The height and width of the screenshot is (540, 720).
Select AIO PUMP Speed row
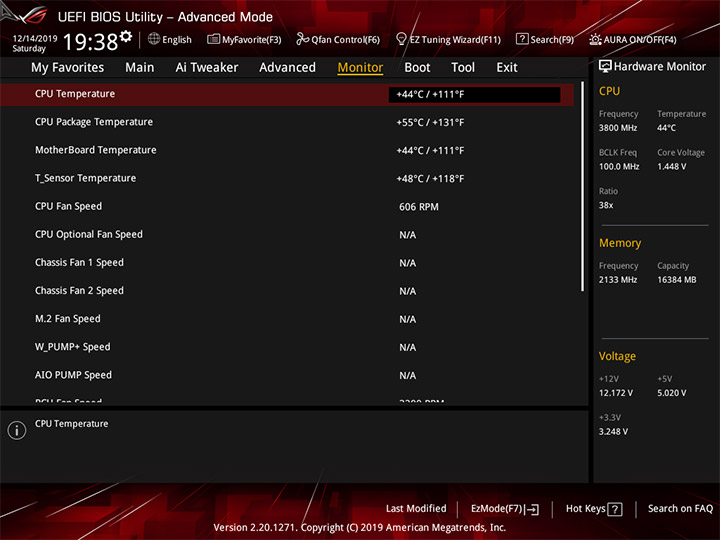(x=287, y=375)
